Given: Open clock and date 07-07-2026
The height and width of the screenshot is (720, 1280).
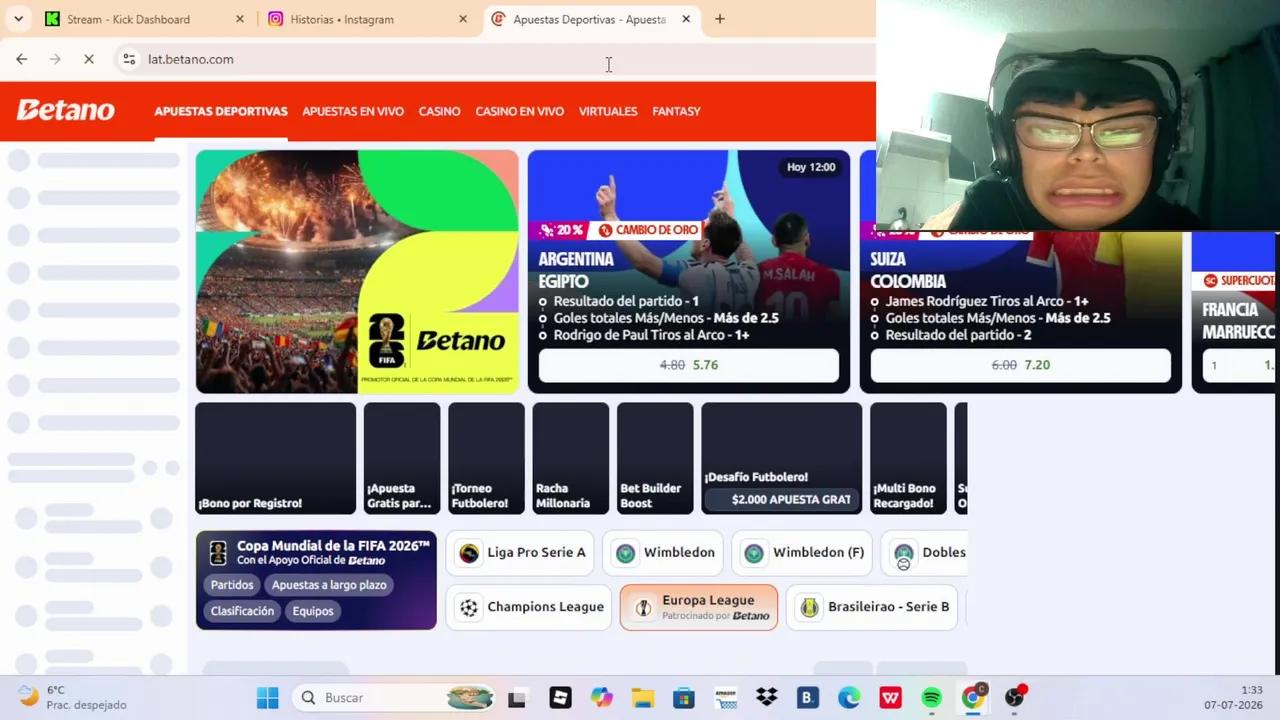Looking at the screenshot, I should [x=1234, y=697].
